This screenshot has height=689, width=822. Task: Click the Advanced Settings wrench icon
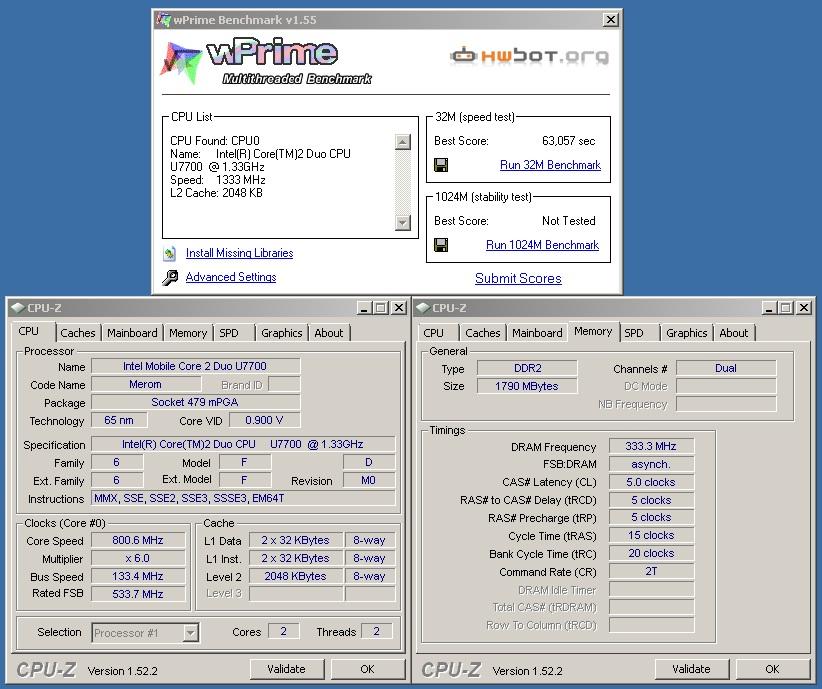tap(169, 277)
